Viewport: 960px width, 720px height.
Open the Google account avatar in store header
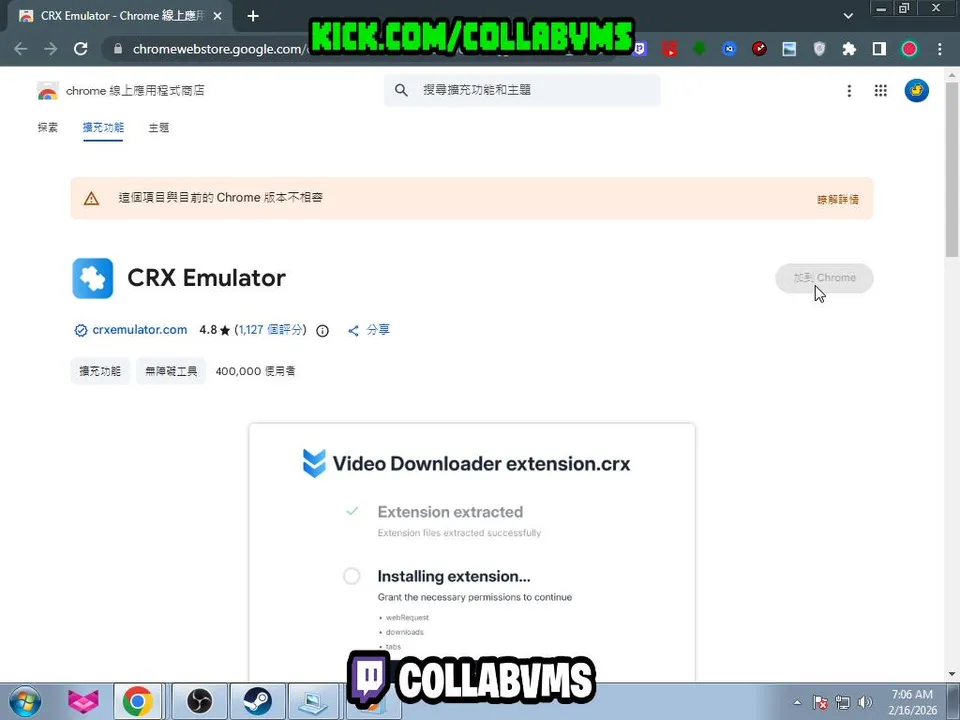click(x=917, y=91)
